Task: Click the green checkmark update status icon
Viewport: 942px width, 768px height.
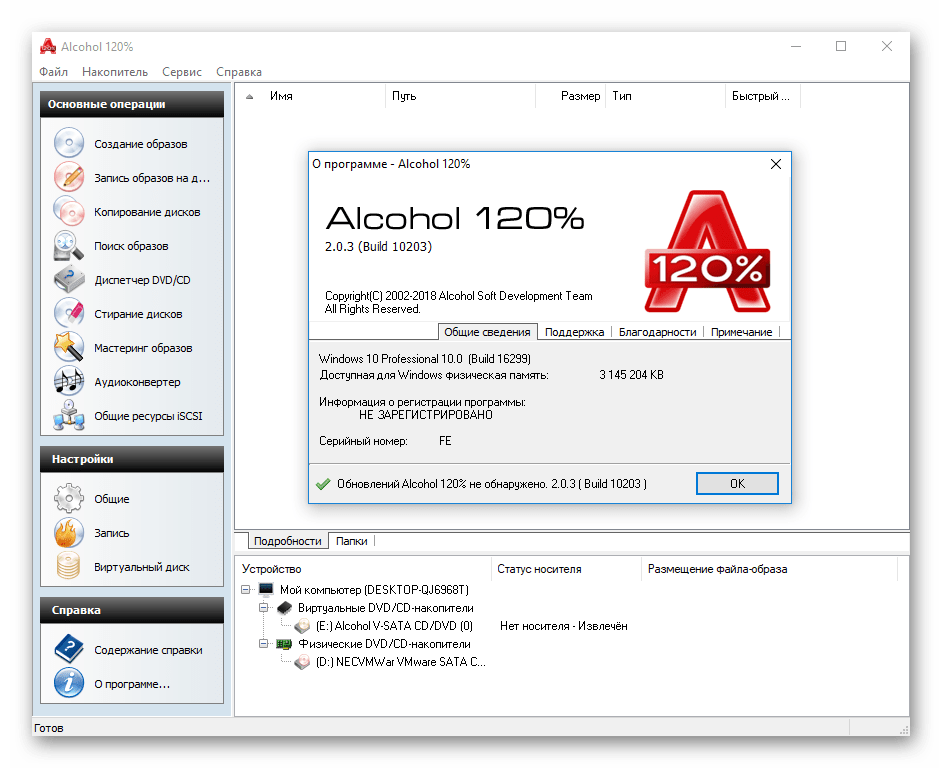Action: 323,484
